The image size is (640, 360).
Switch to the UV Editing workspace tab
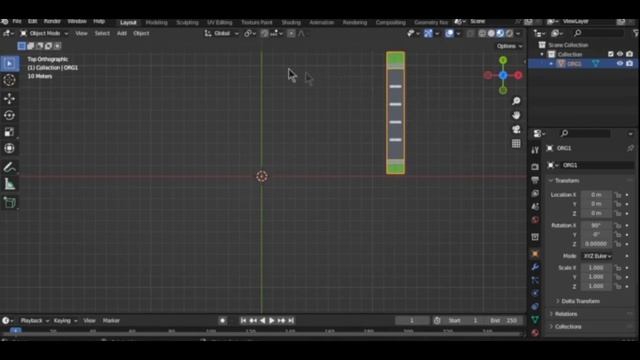pyautogui.click(x=219, y=22)
